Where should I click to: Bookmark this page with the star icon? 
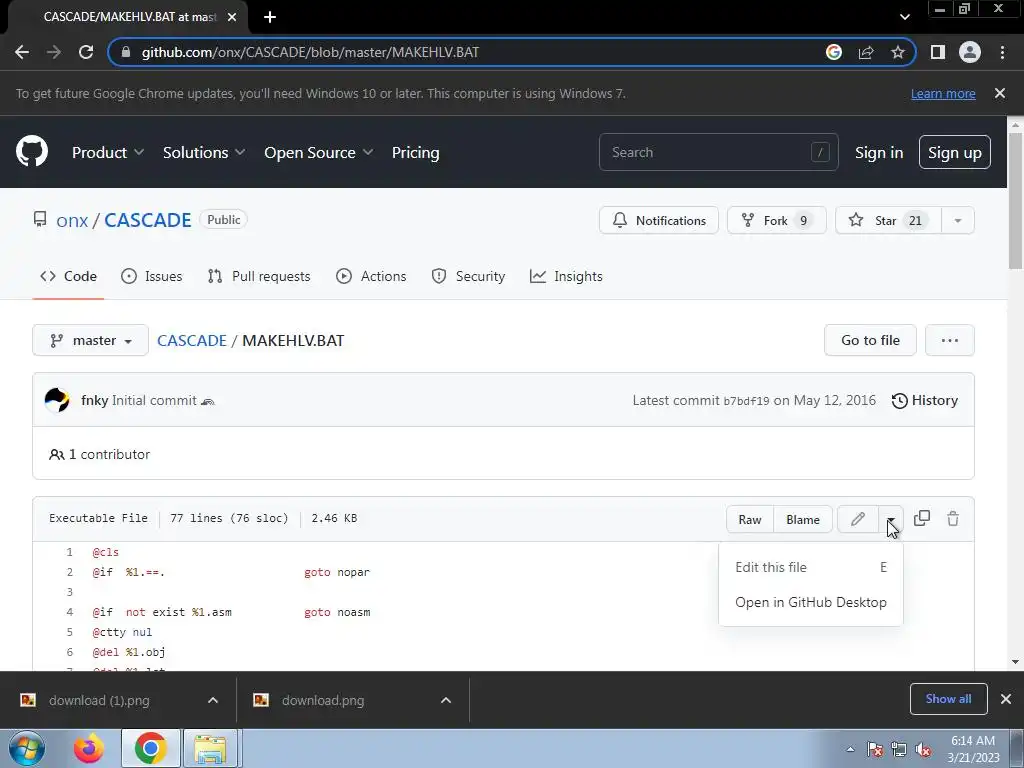pos(898,52)
